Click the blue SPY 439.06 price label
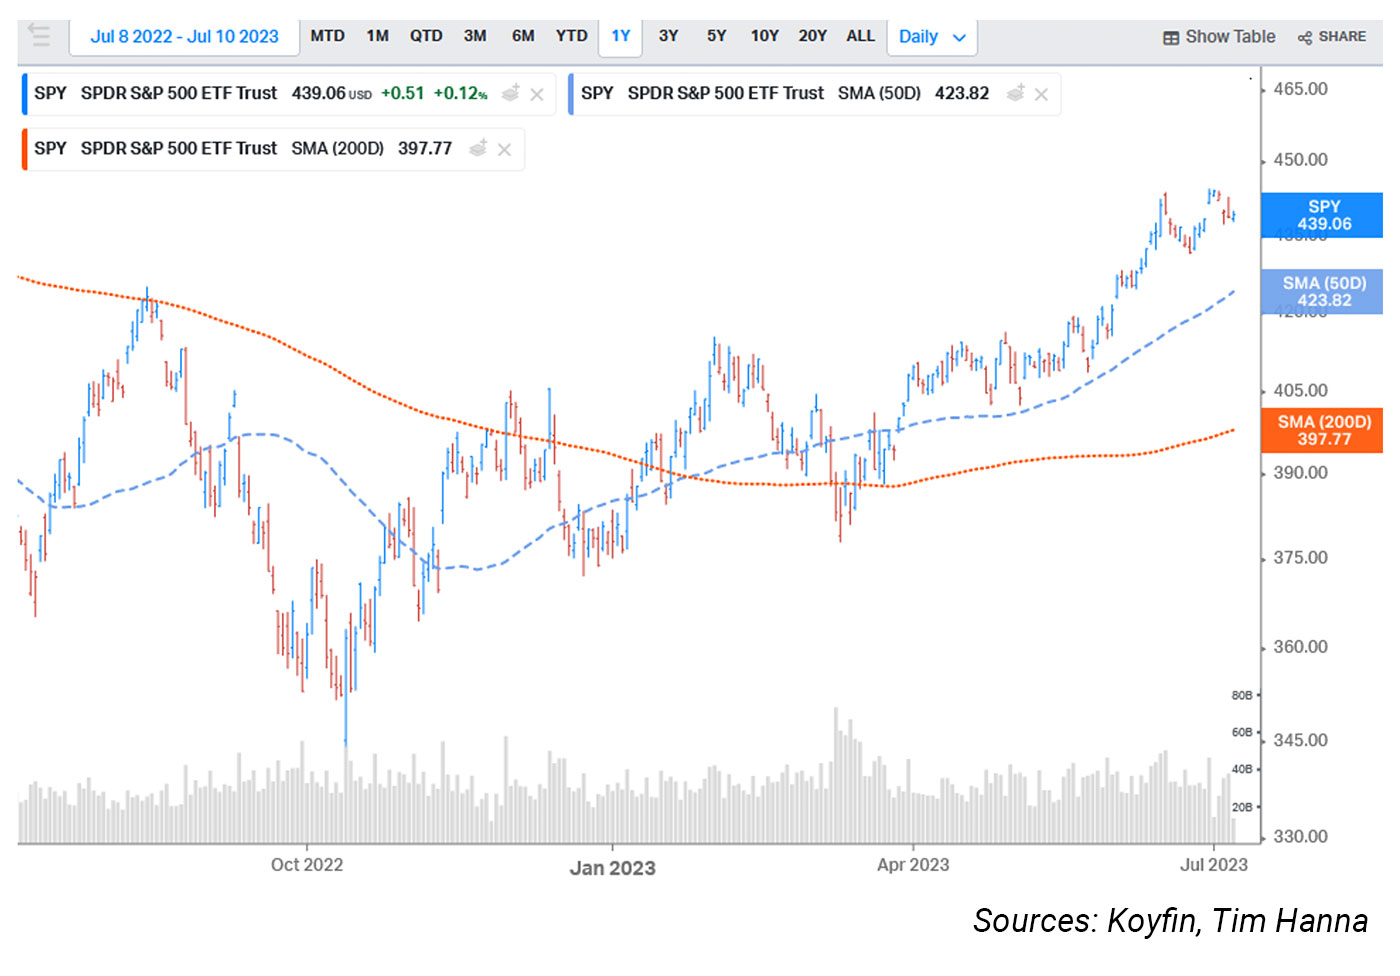The image size is (1400, 976). [x=1322, y=215]
